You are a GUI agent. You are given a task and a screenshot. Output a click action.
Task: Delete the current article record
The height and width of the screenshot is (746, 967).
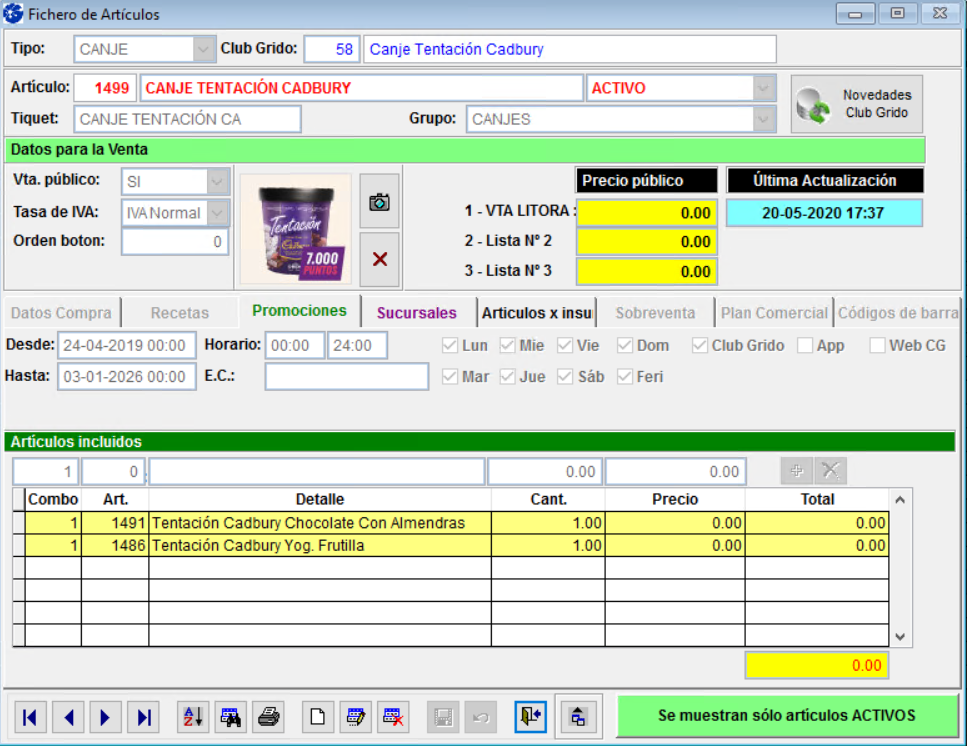(x=393, y=717)
